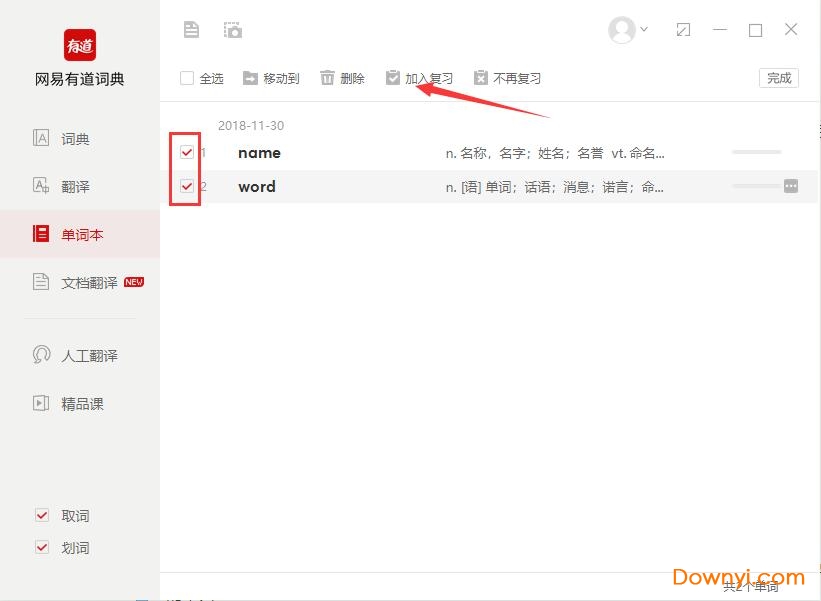Viewport: 821px width, 601px height.
Task: Check the 全选 select-all checkbox
Action: point(187,78)
